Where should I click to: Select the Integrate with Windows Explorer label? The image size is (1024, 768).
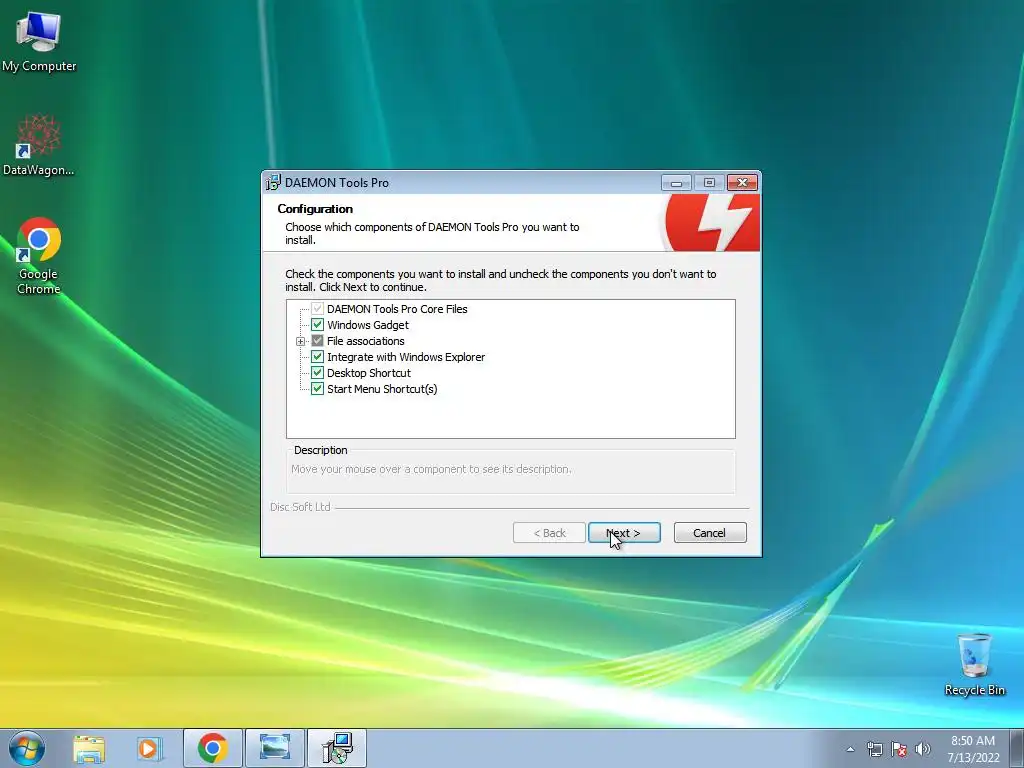tap(406, 357)
